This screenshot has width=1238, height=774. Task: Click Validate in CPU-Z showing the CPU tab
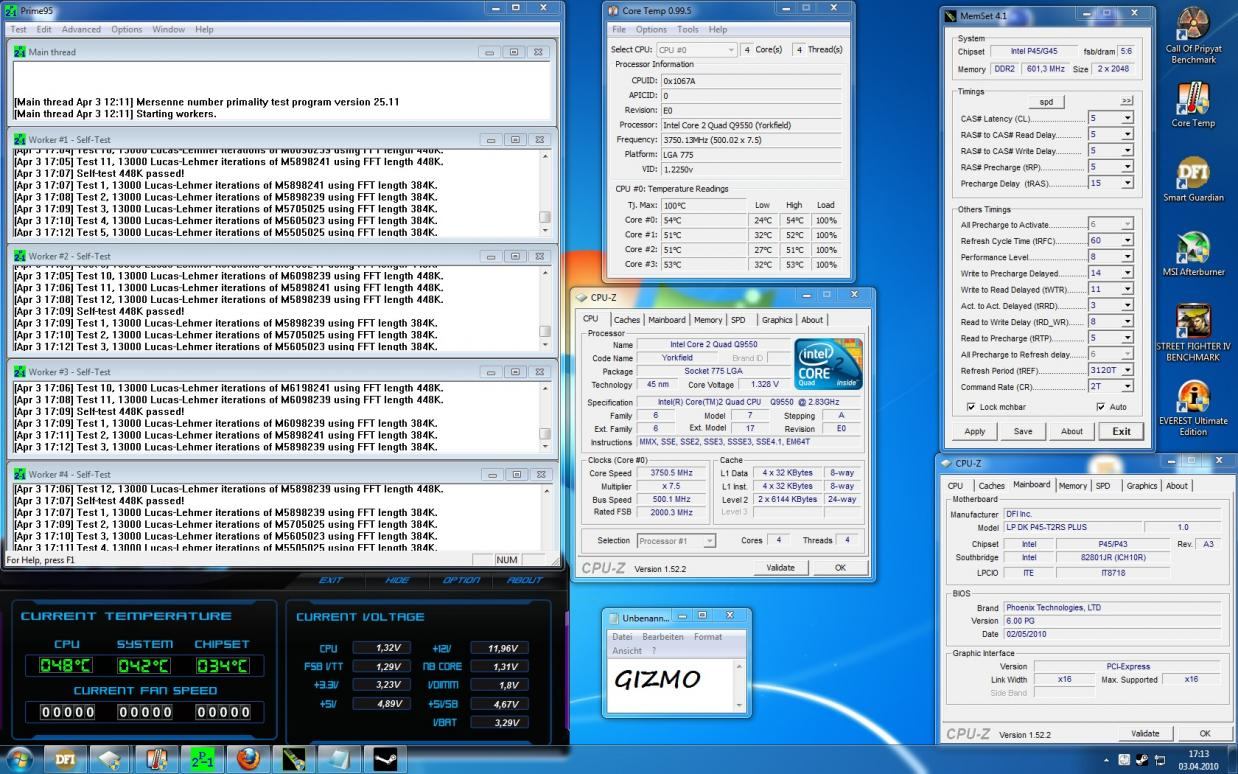(x=780, y=567)
